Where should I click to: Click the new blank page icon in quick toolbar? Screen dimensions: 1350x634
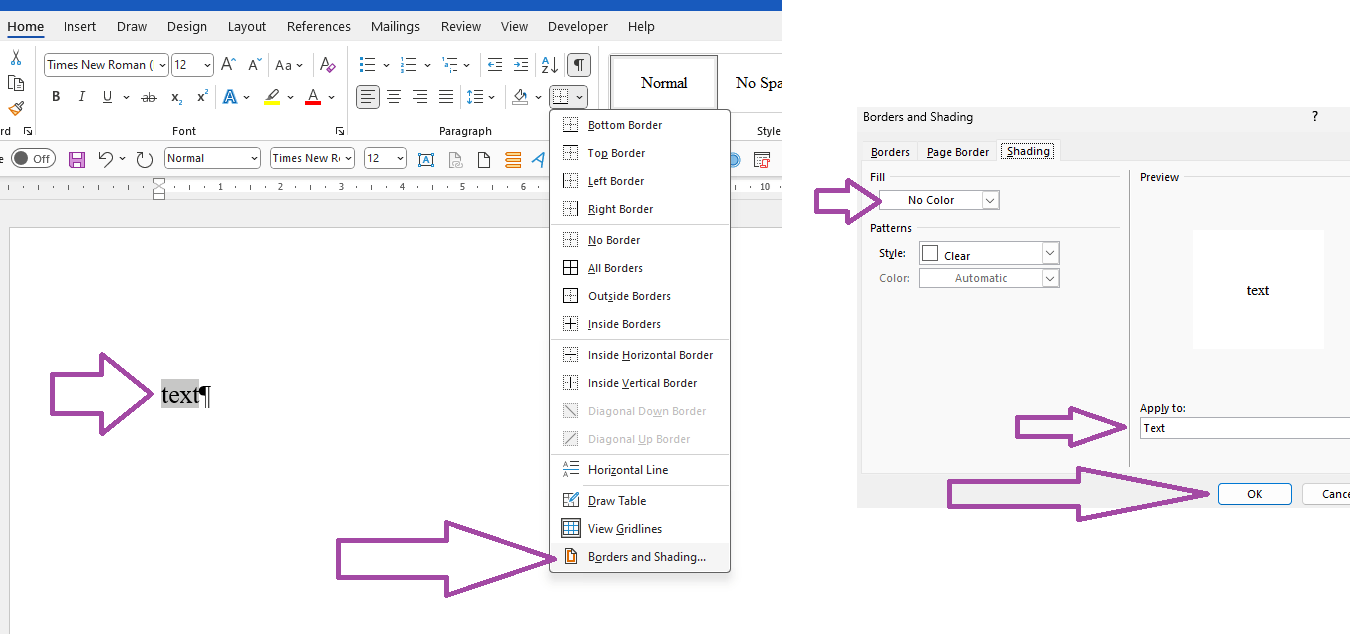[484, 159]
